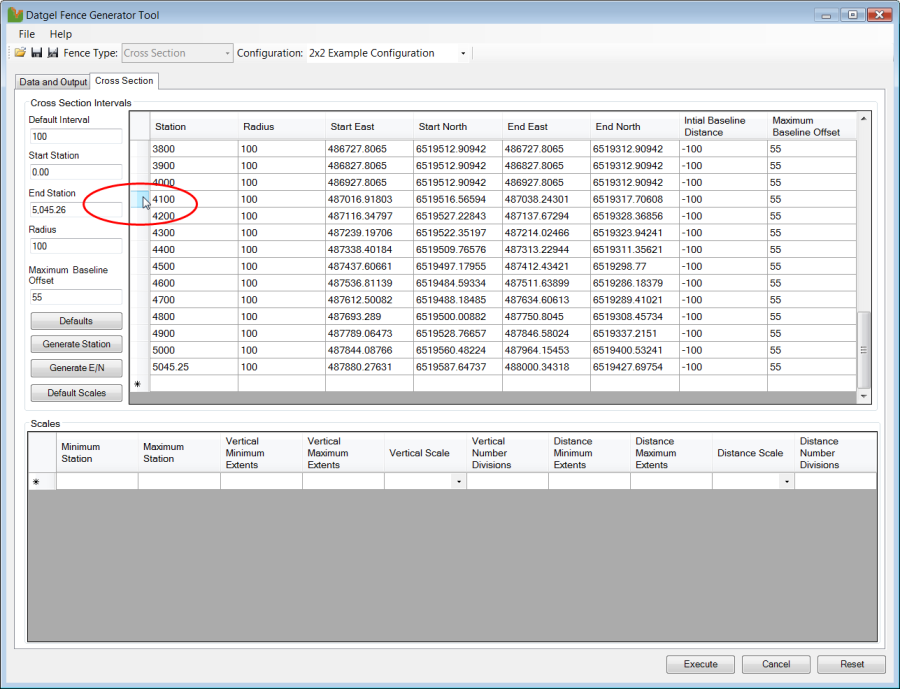Click scroll up arrow of intervals grid
Screen dimensions: 900x689
(x=864, y=118)
